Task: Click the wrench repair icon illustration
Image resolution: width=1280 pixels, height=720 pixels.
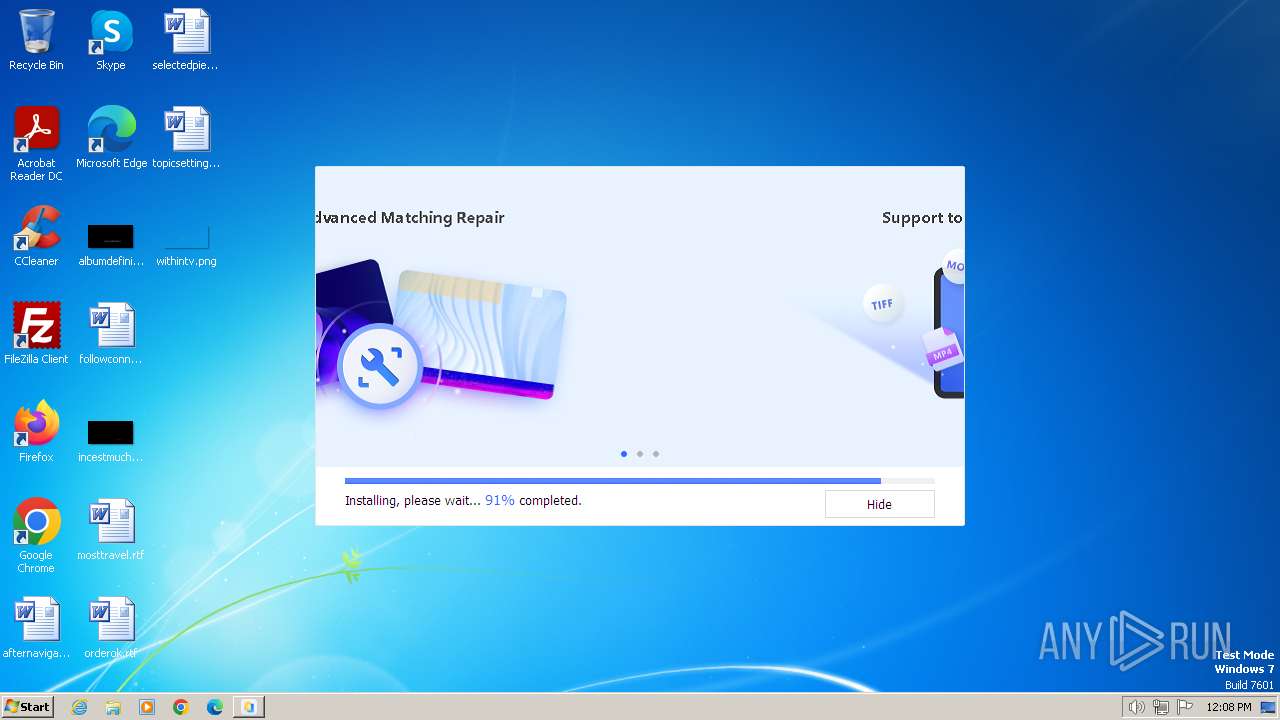Action: point(379,367)
